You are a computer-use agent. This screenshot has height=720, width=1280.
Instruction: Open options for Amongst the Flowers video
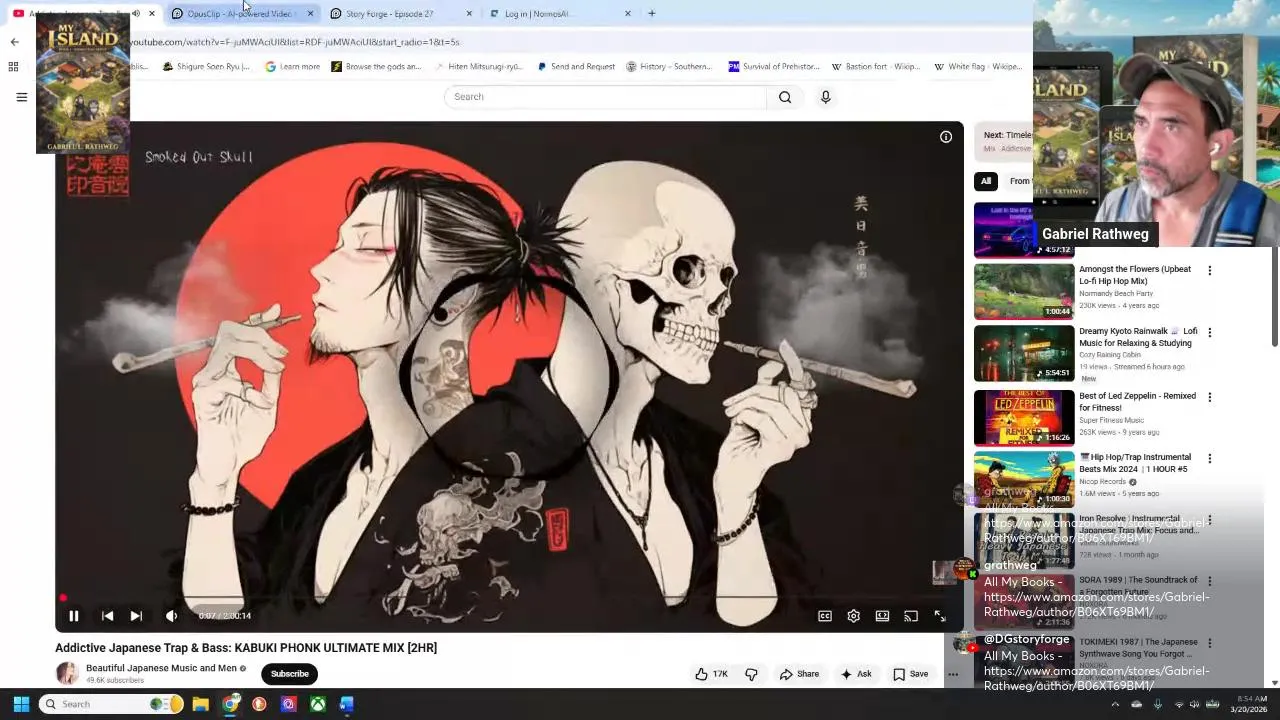[1210, 271]
